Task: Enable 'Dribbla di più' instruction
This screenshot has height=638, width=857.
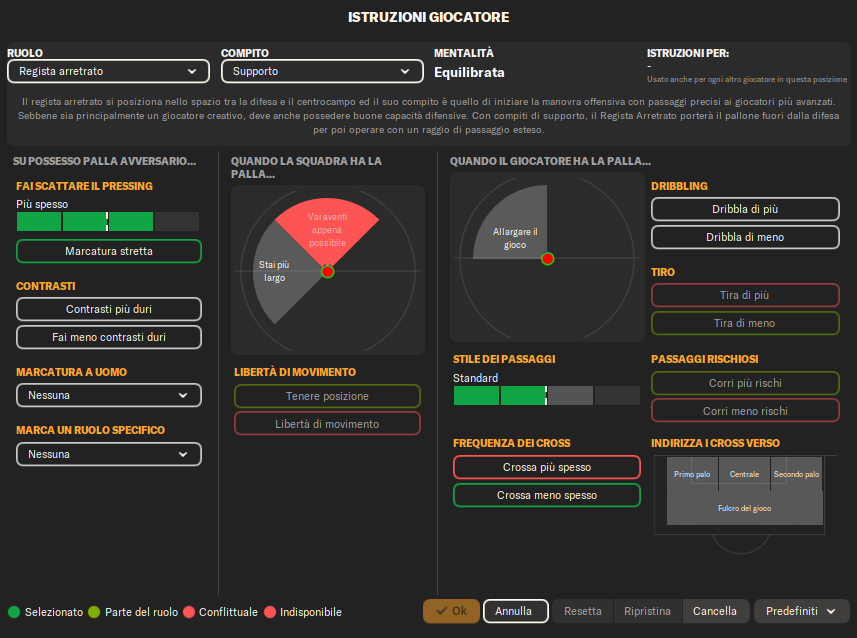Action: tap(745, 209)
